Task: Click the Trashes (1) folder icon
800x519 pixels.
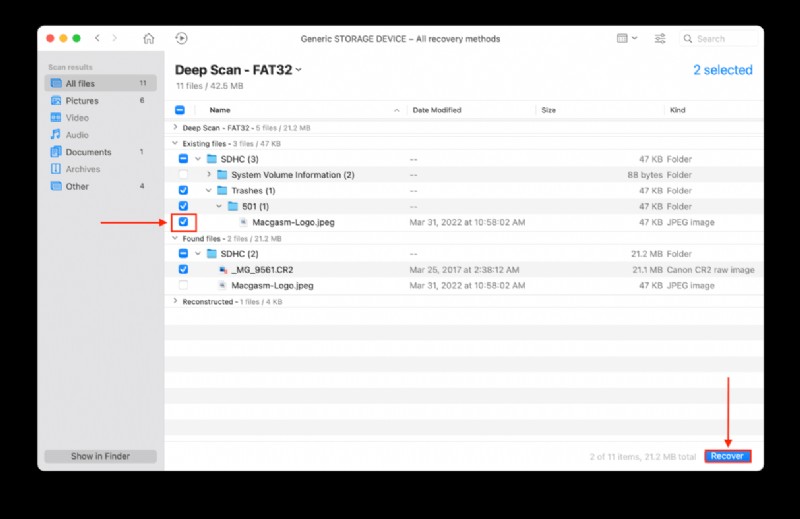Action: (222, 190)
